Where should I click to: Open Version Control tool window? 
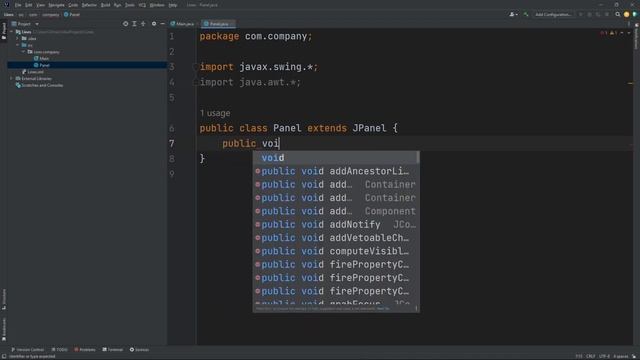[x=27, y=350]
